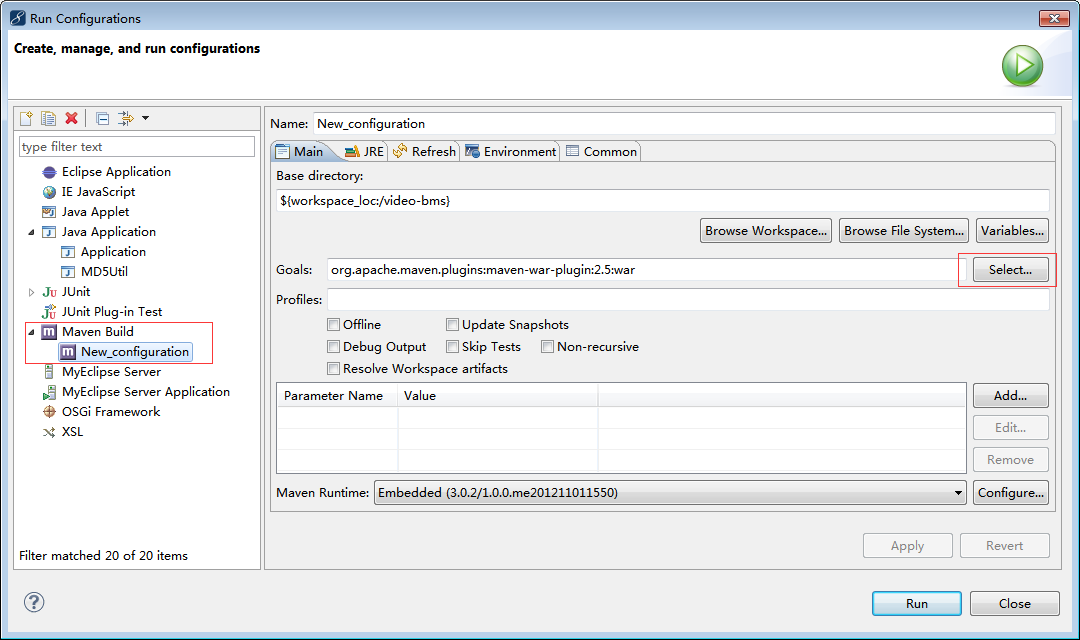Screen dimensions: 1080x640
Task: Check the Skip Tests option
Action: [x=452, y=346]
